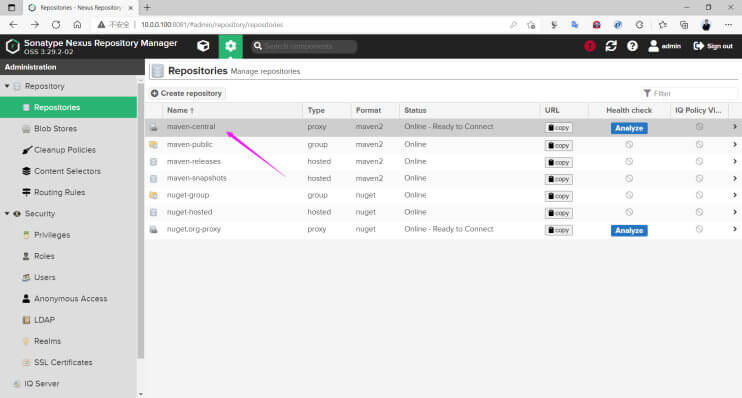This screenshot has width=742, height=398.
Task: Click the maven-central proxy repository icon
Action: point(153,127)
